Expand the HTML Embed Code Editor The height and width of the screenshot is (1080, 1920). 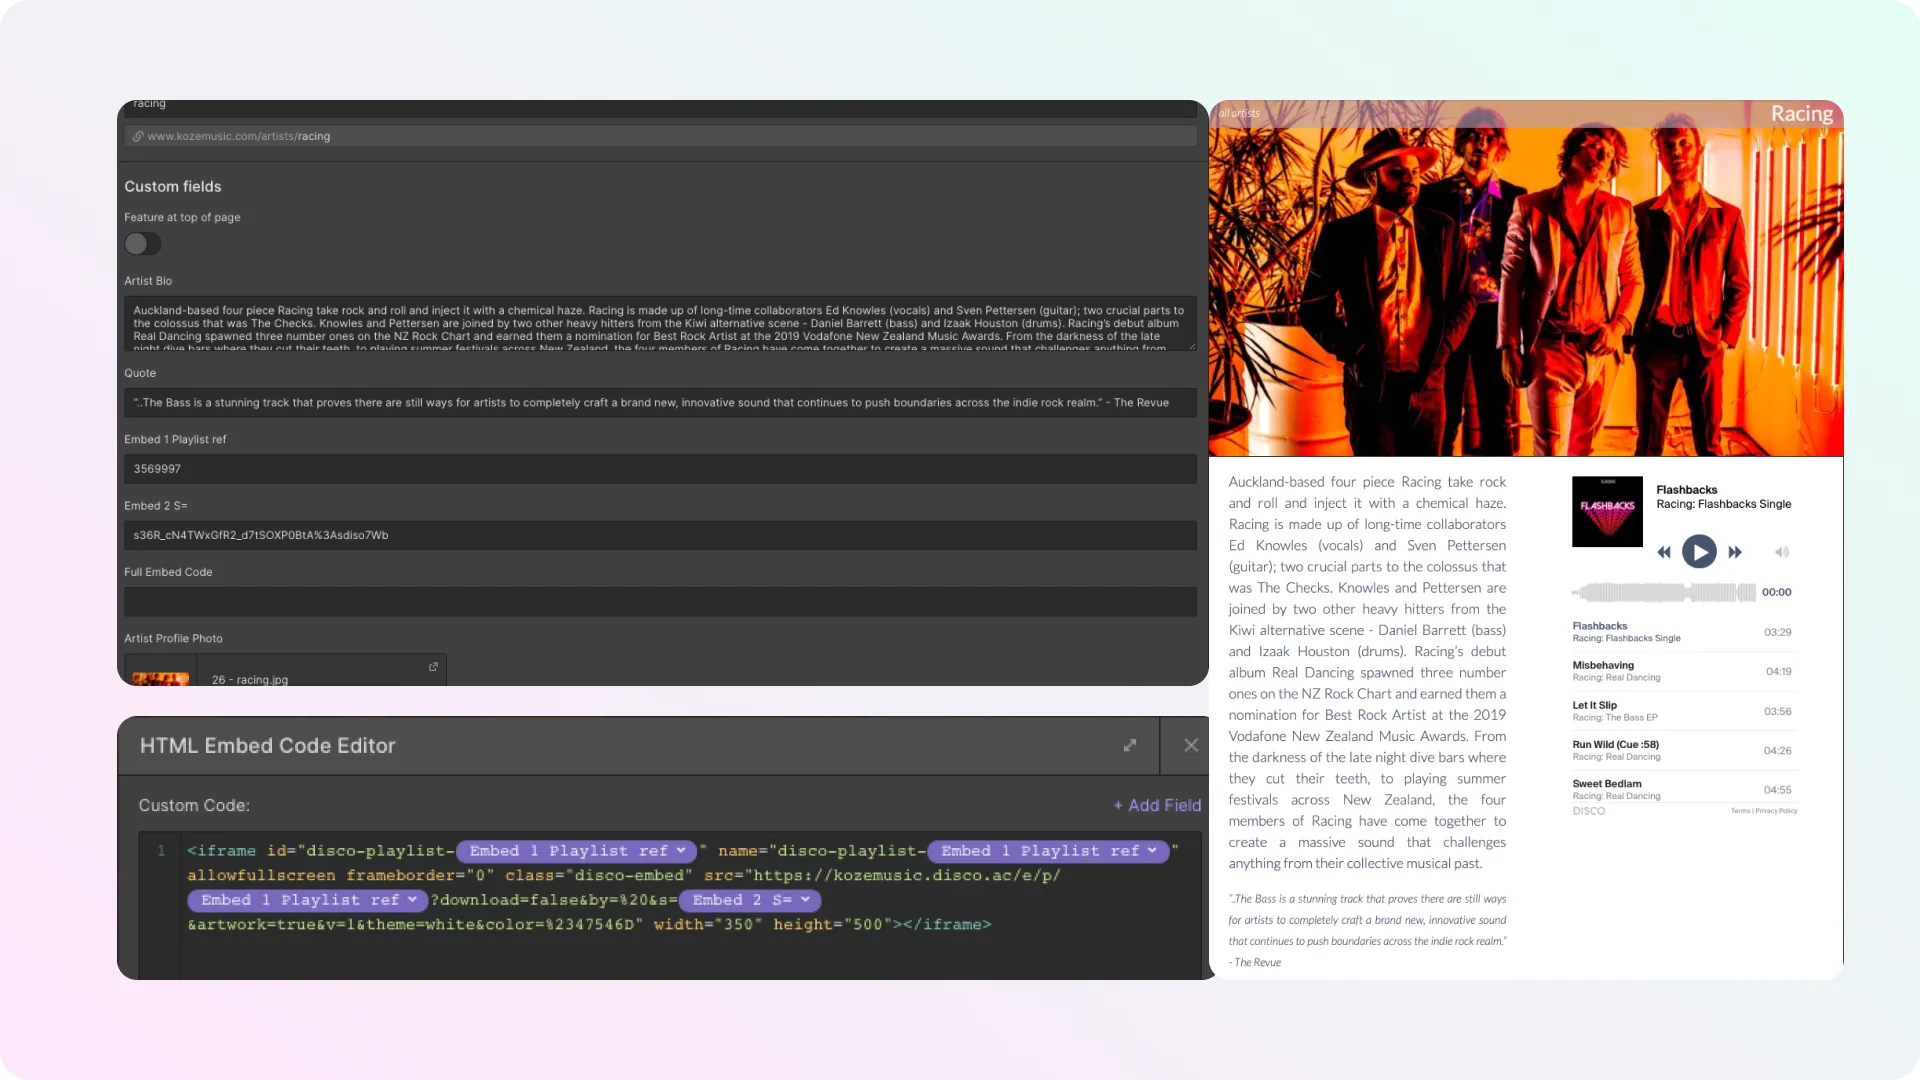point(1130,746)
